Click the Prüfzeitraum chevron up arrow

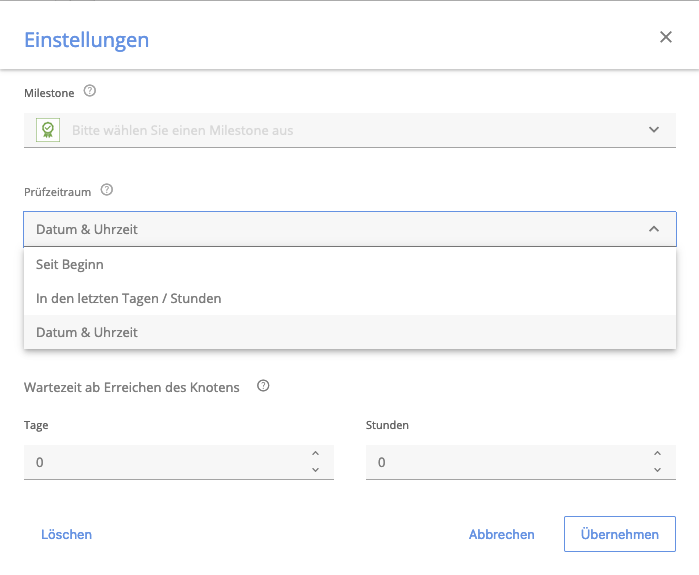tap(654, 229)
